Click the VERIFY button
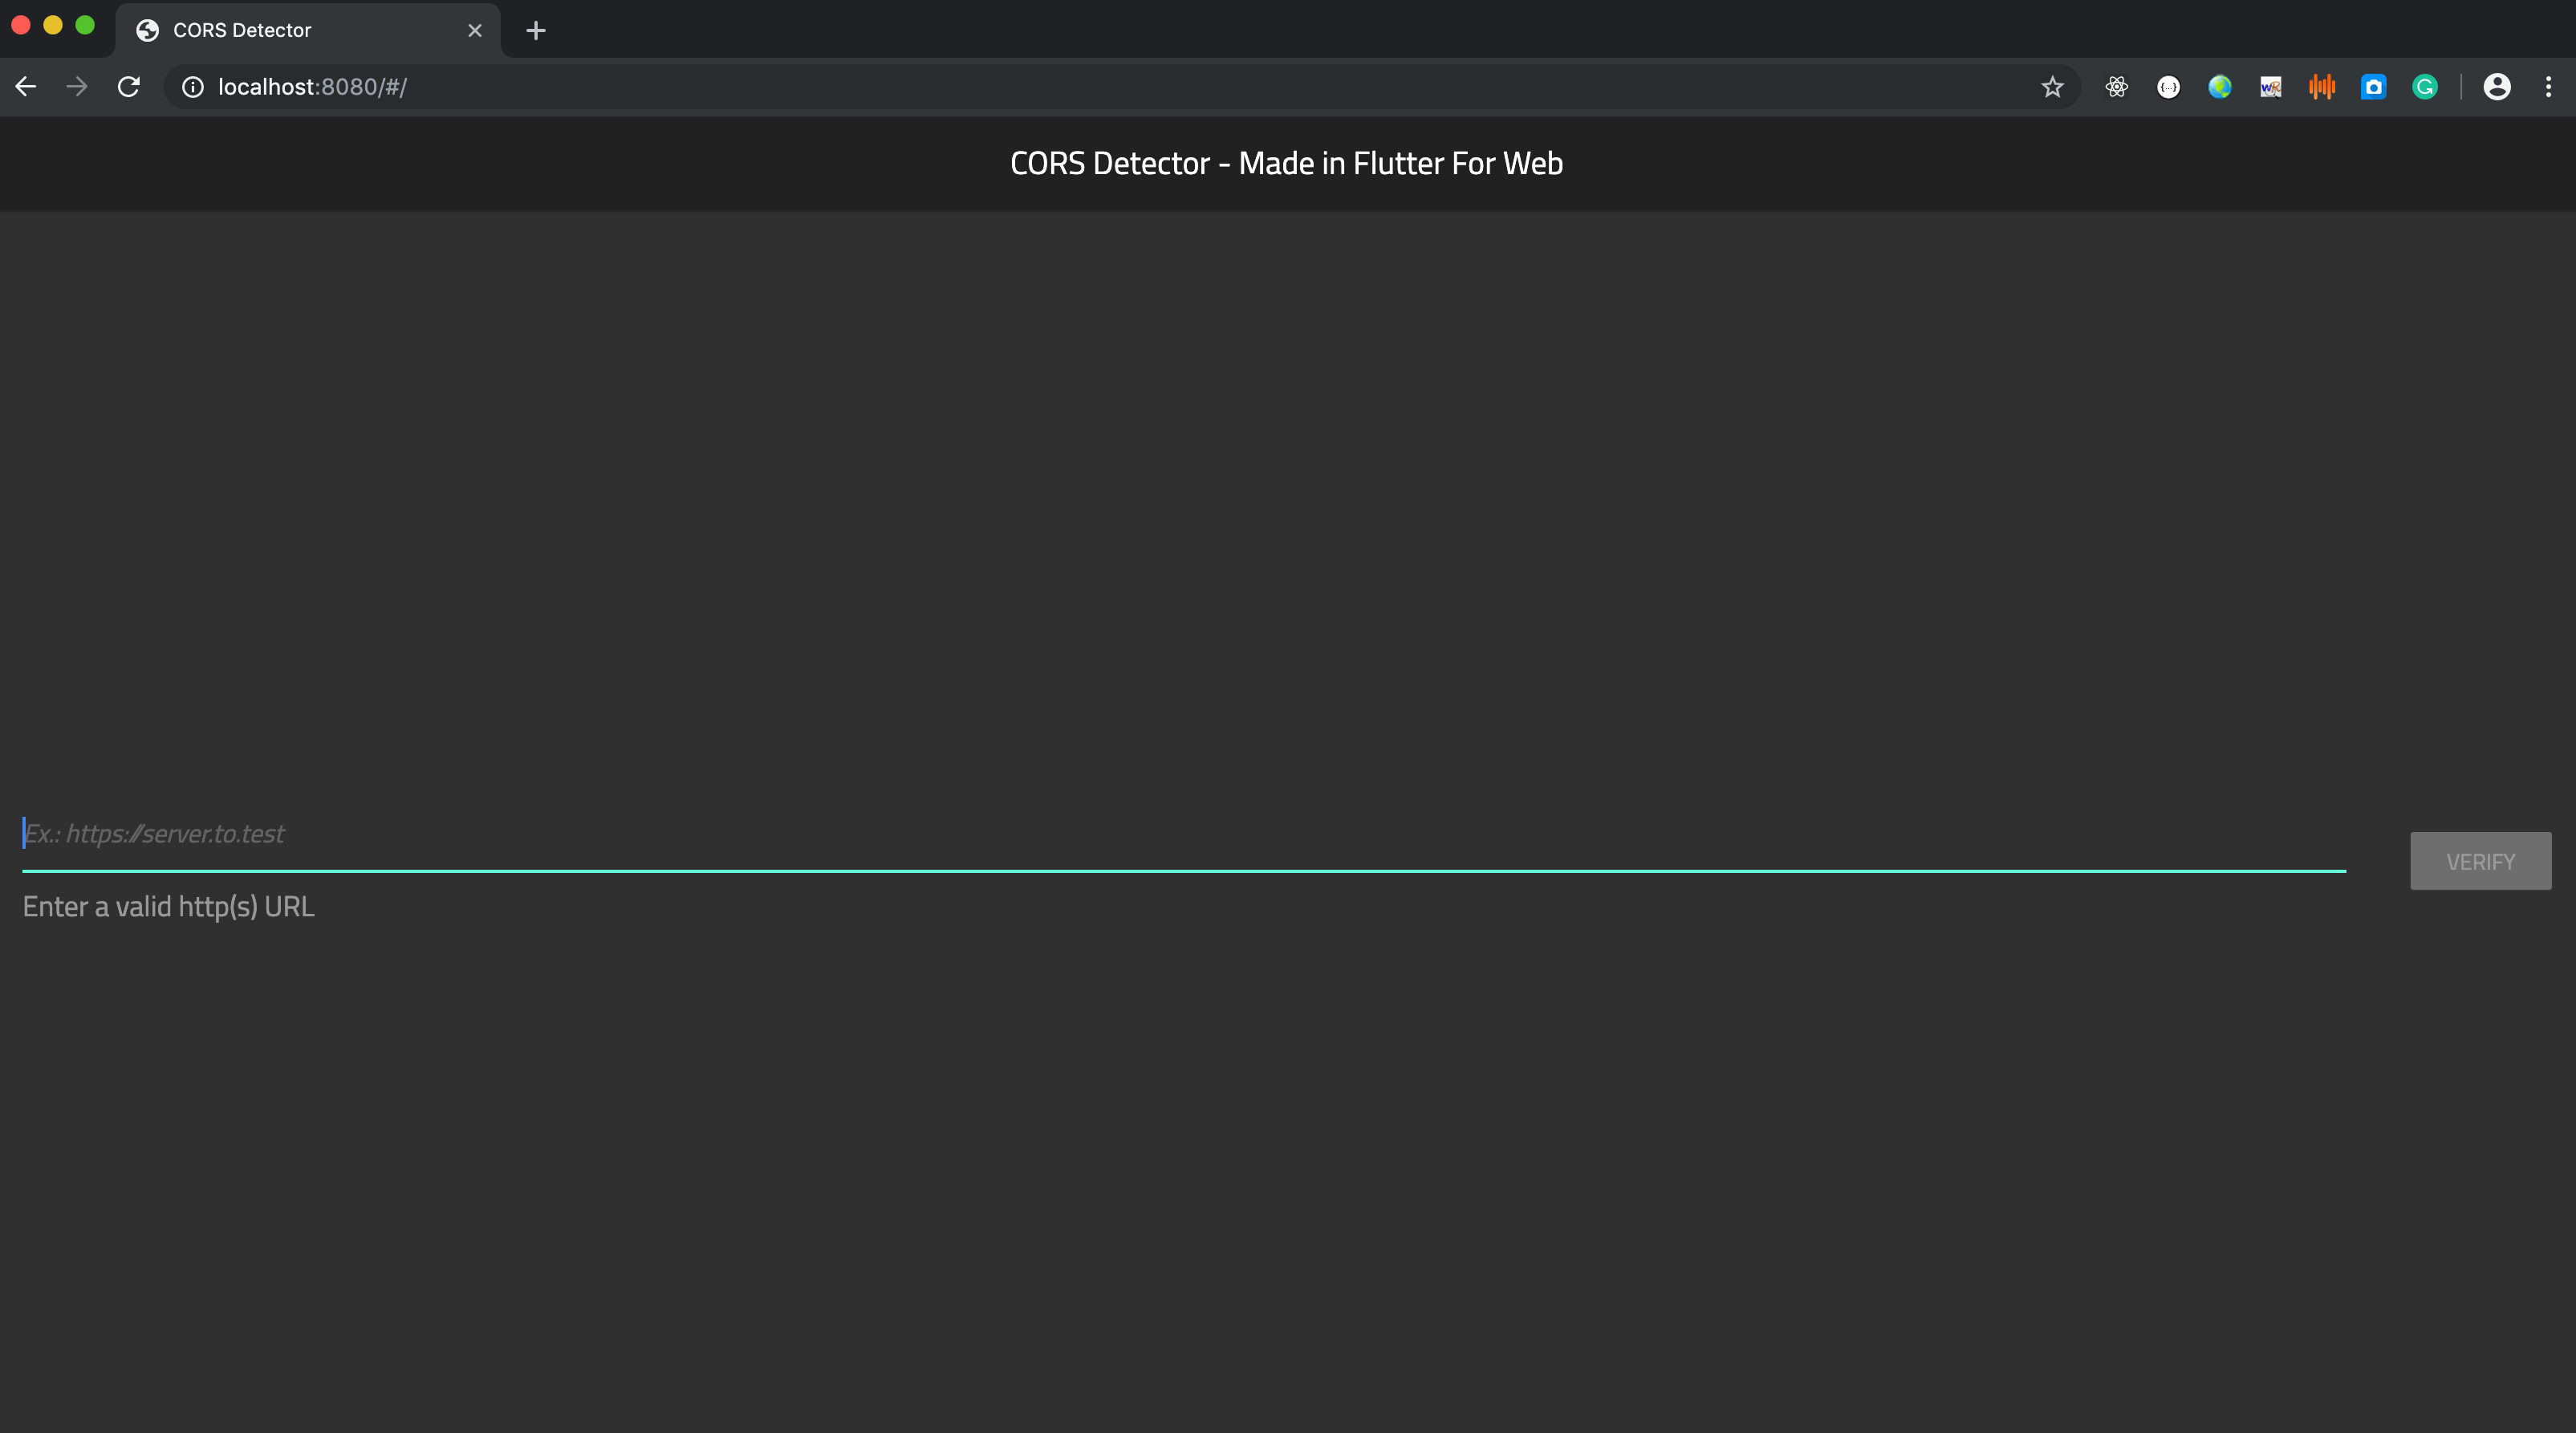2576x1433 pixels. click(x=2480, y=861)
